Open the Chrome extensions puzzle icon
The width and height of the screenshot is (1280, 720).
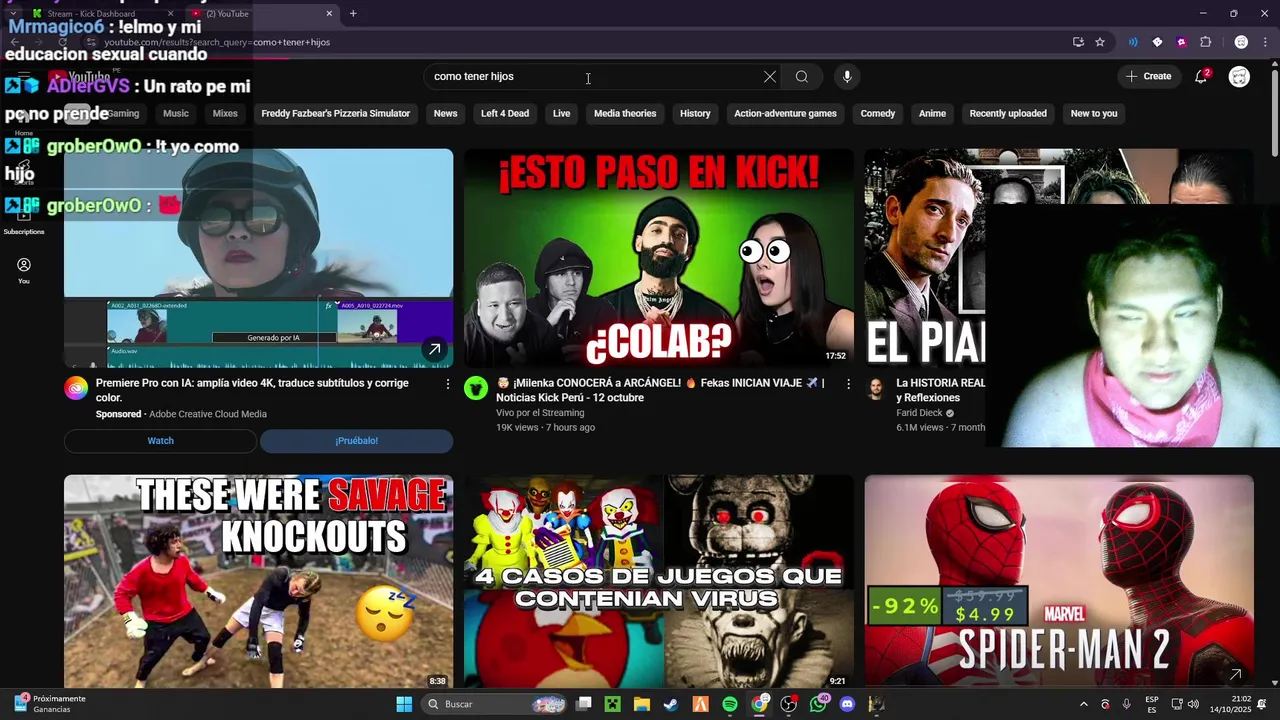pos(1205,42)
